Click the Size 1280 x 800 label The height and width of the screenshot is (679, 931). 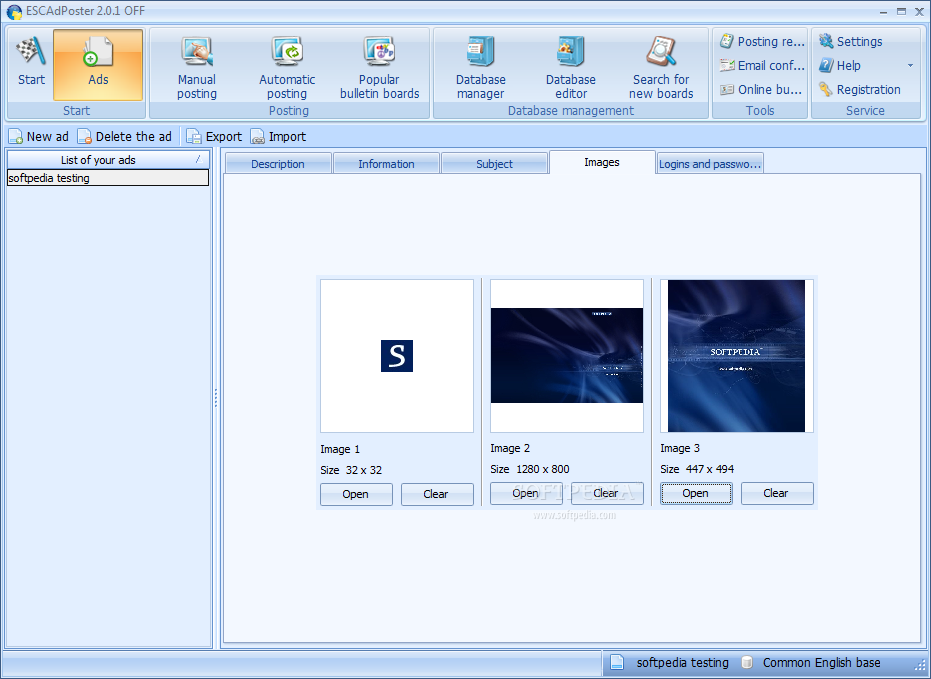[530, 469]
